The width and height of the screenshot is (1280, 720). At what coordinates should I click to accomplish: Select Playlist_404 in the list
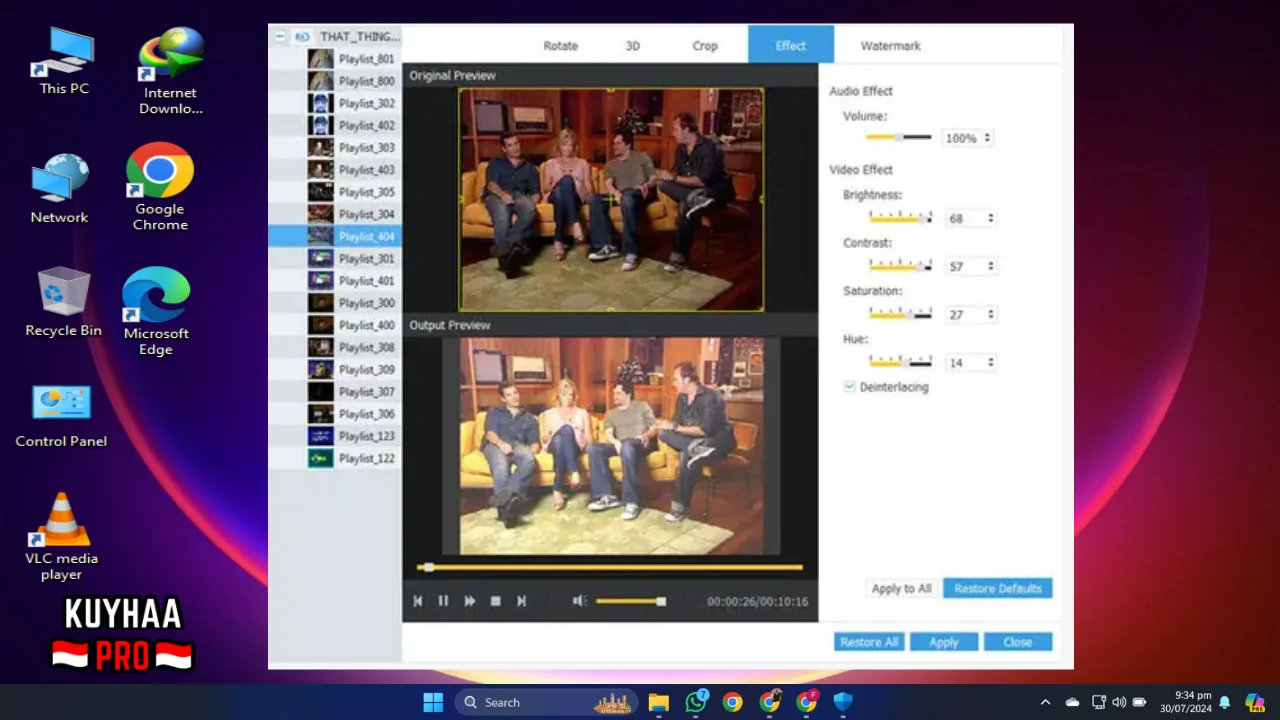coord(335,236)
